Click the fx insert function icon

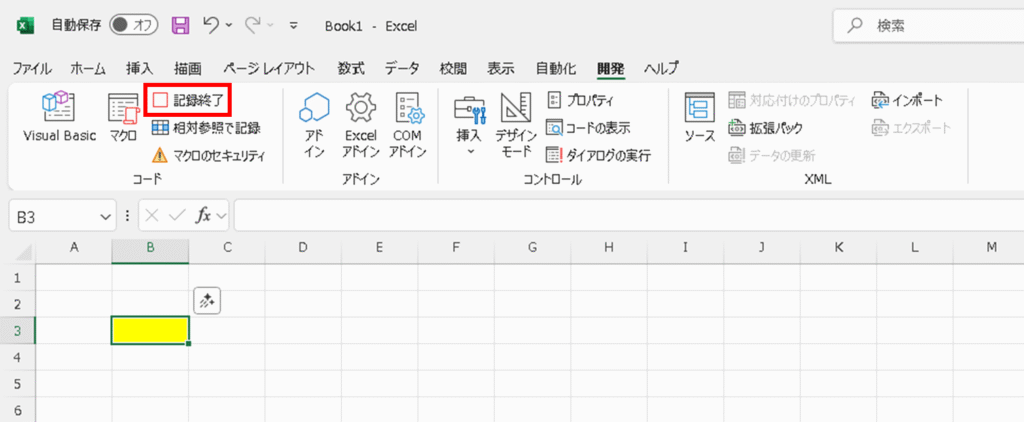[204, 216]
